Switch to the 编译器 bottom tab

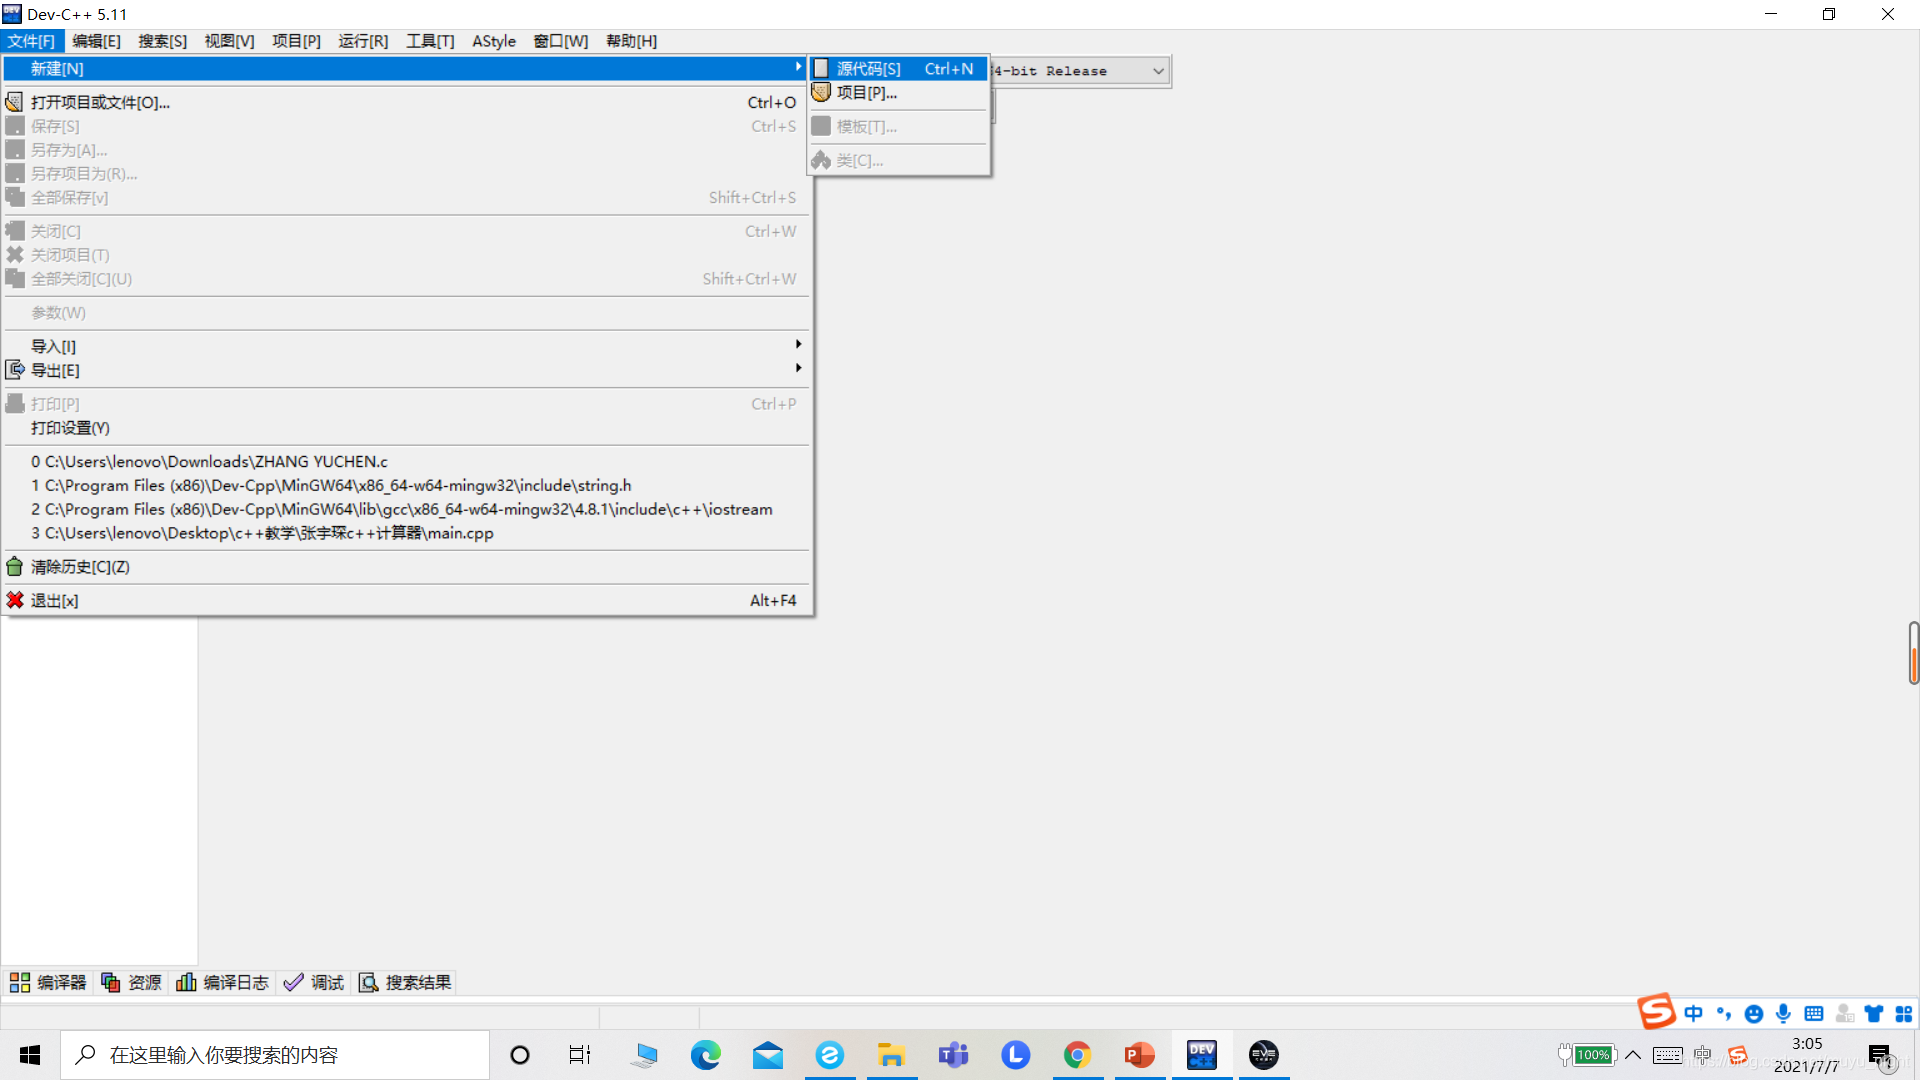pyautogui.click(x=48, y=983)
